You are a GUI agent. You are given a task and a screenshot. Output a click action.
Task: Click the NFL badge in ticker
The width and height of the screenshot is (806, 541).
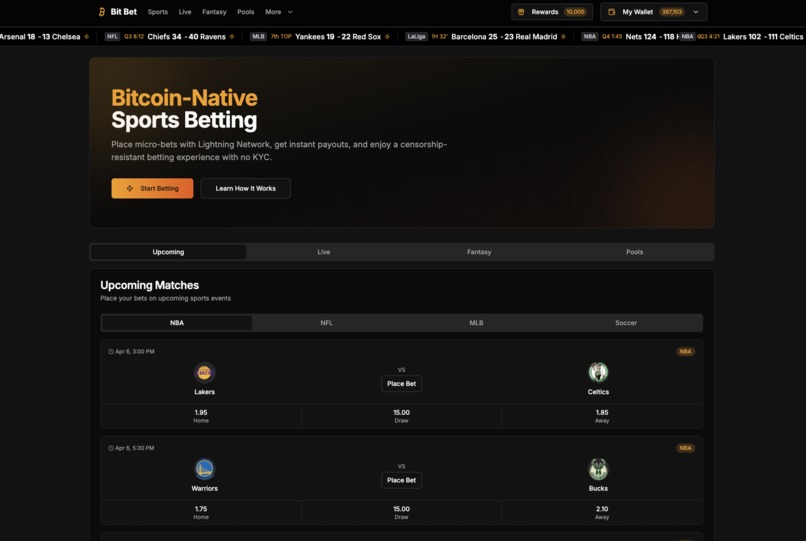point(112,37)
